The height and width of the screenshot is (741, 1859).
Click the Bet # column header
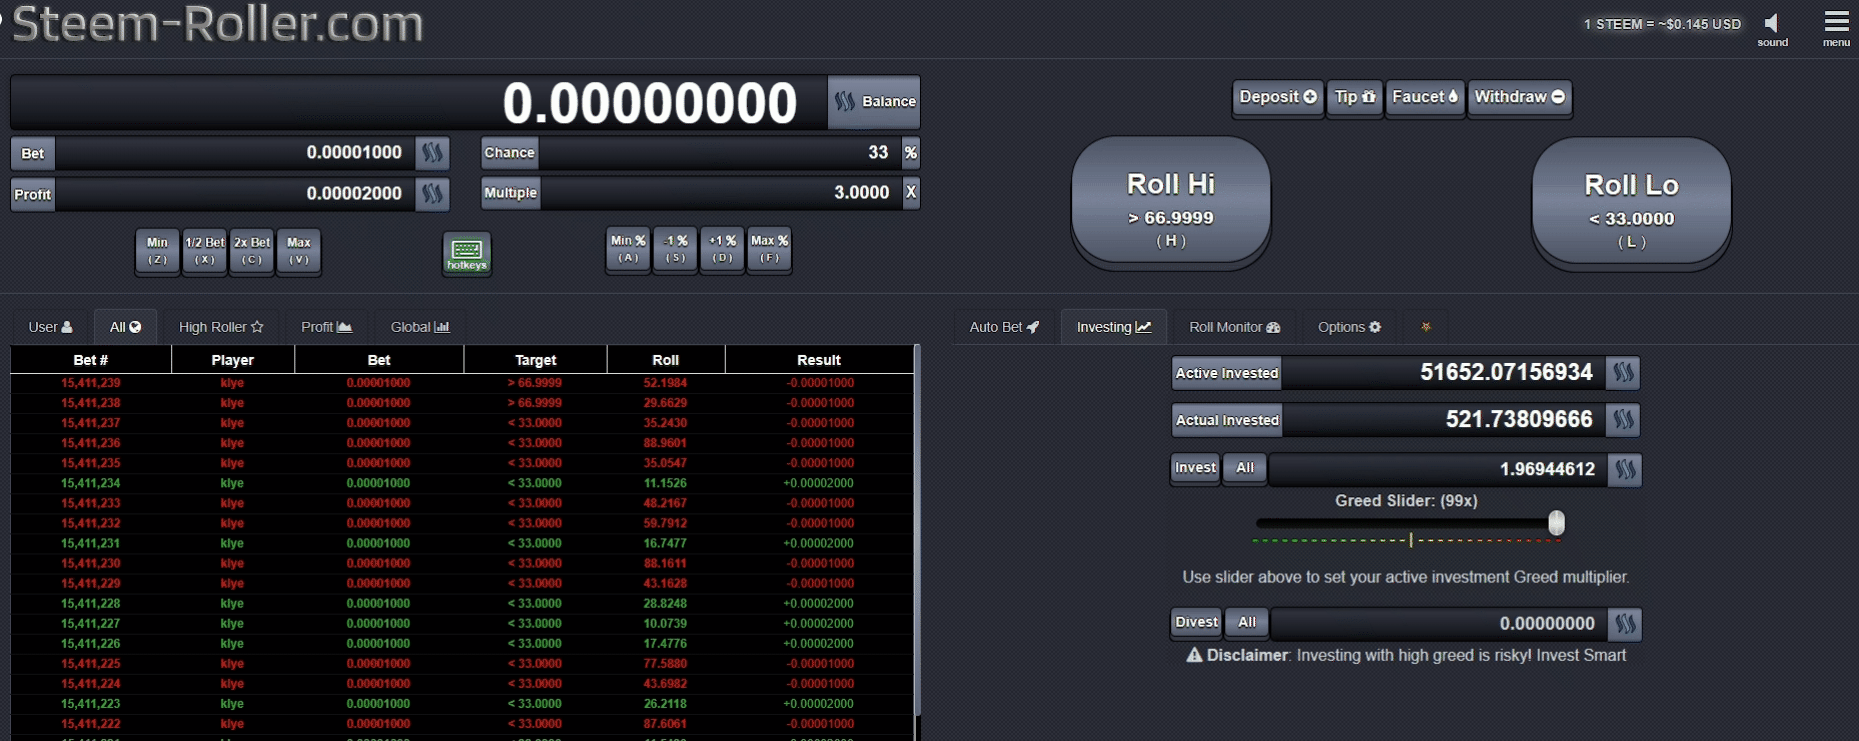pos(91,360)
